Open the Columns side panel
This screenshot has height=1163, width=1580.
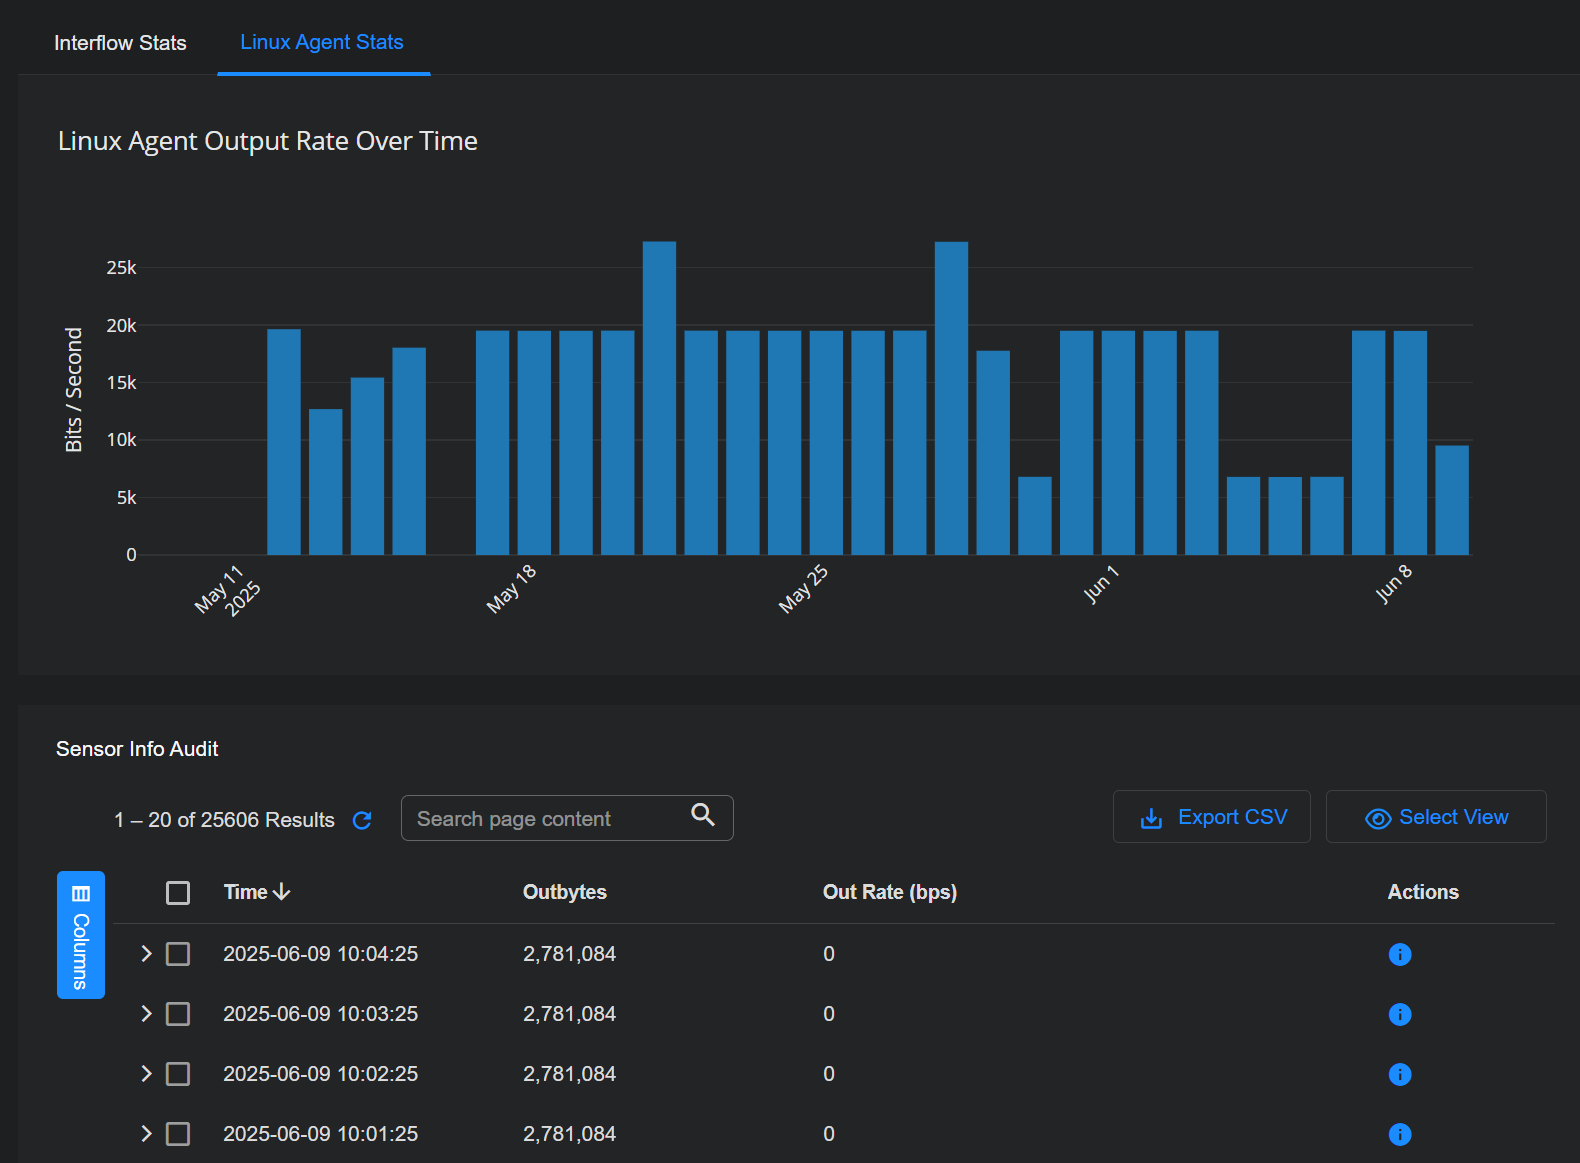tap(81, 935)
